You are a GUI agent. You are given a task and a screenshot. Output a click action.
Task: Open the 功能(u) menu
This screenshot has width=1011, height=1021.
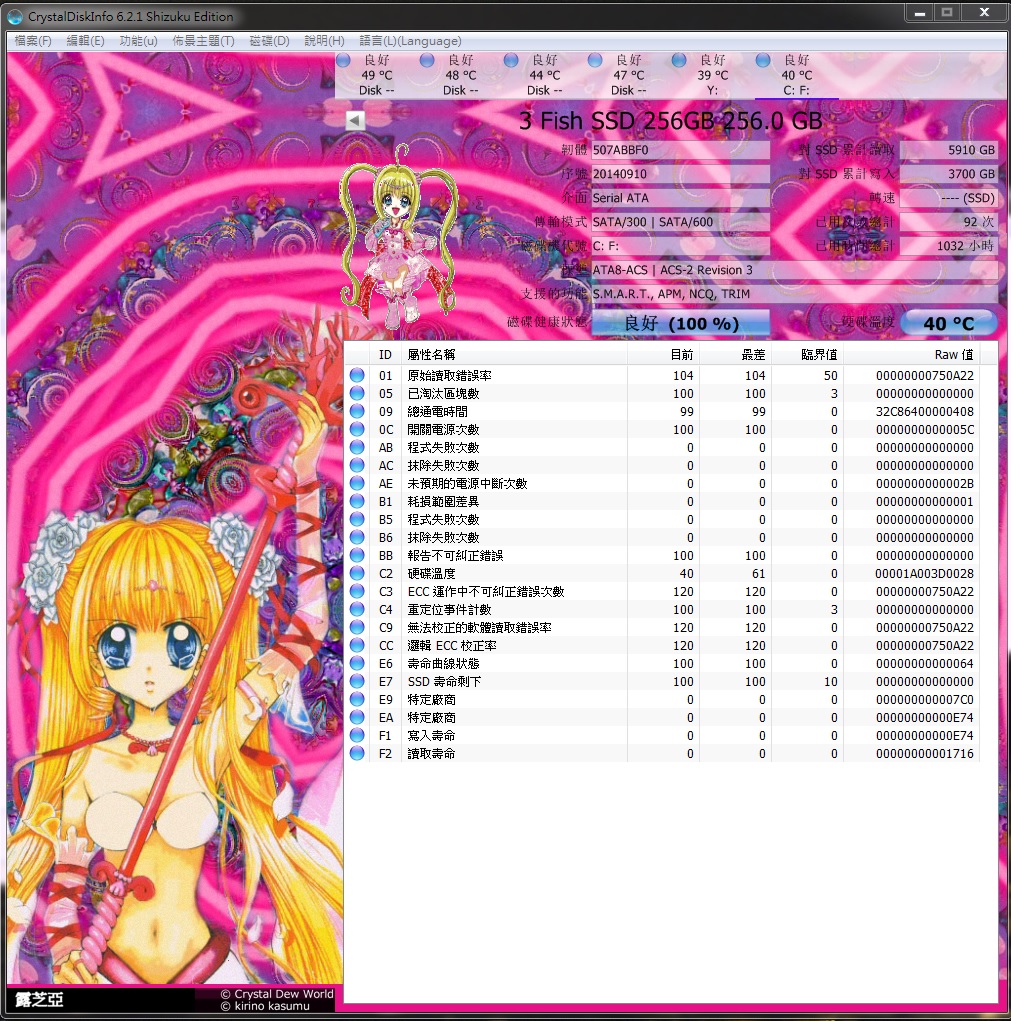(x=138, y=41)
